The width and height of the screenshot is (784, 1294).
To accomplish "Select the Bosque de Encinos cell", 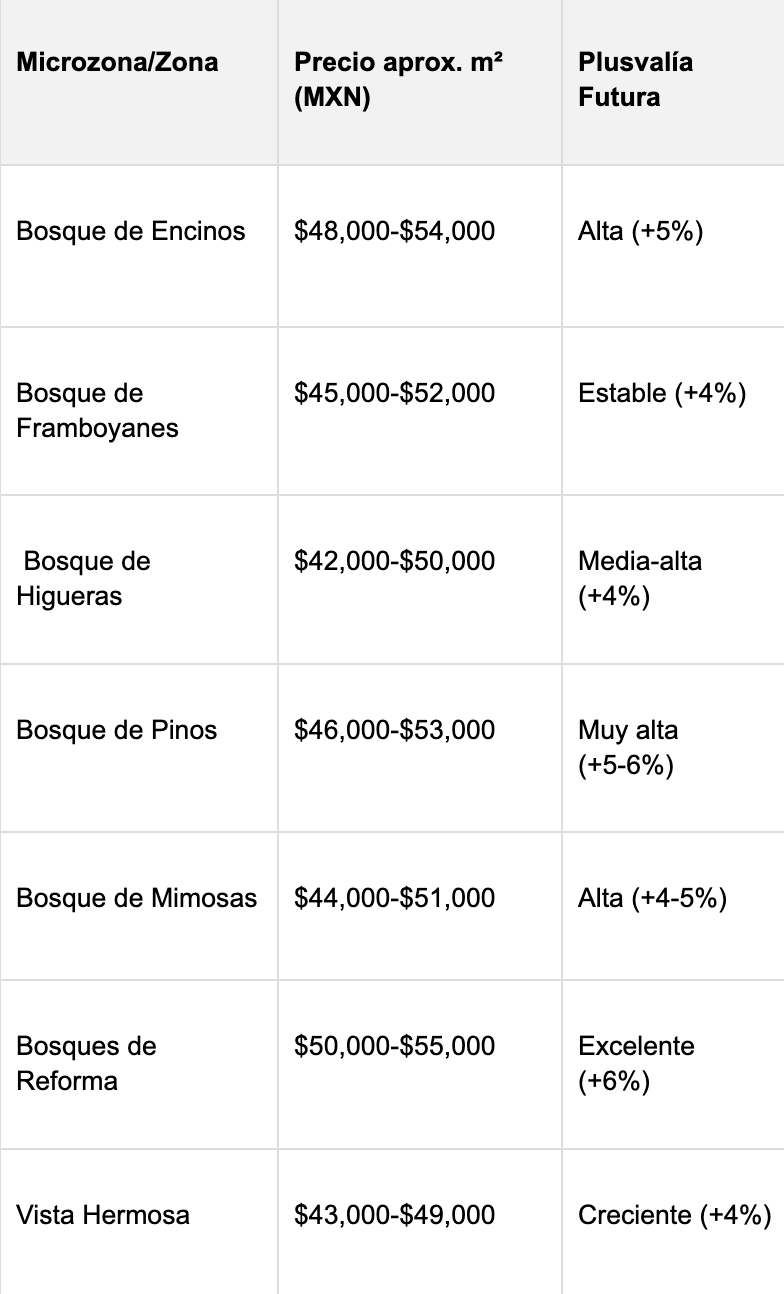I will [130, 232].
